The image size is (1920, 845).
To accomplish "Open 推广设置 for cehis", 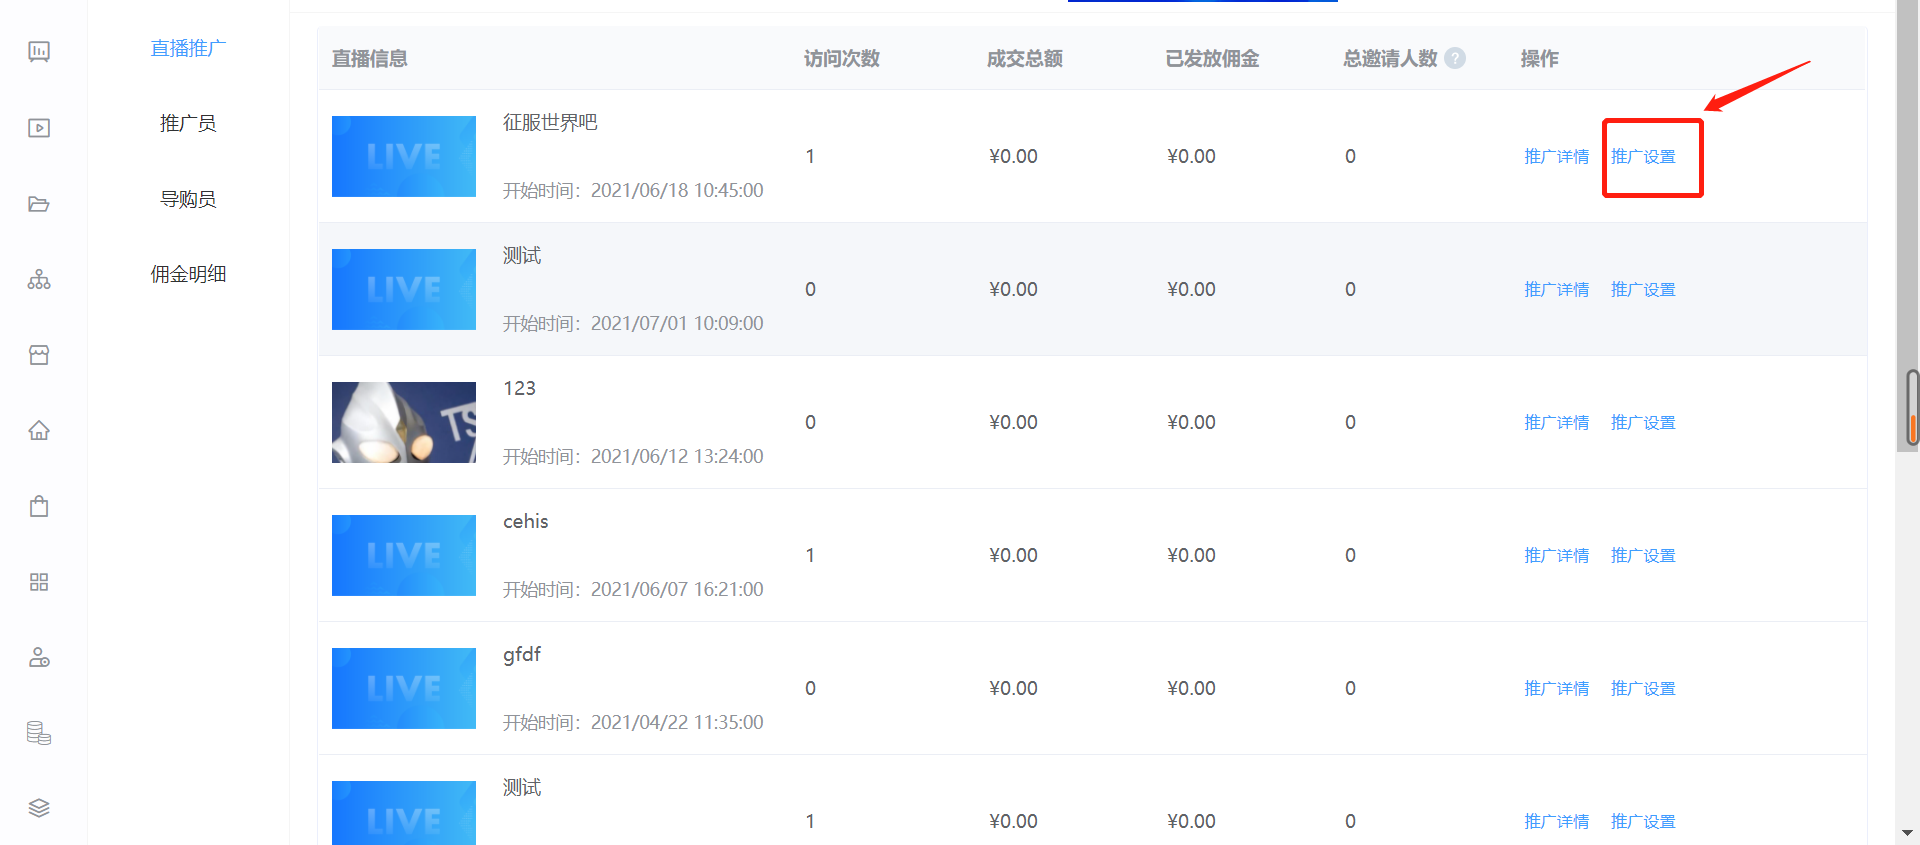I will pyautogui.click(x=1643, y=555).
